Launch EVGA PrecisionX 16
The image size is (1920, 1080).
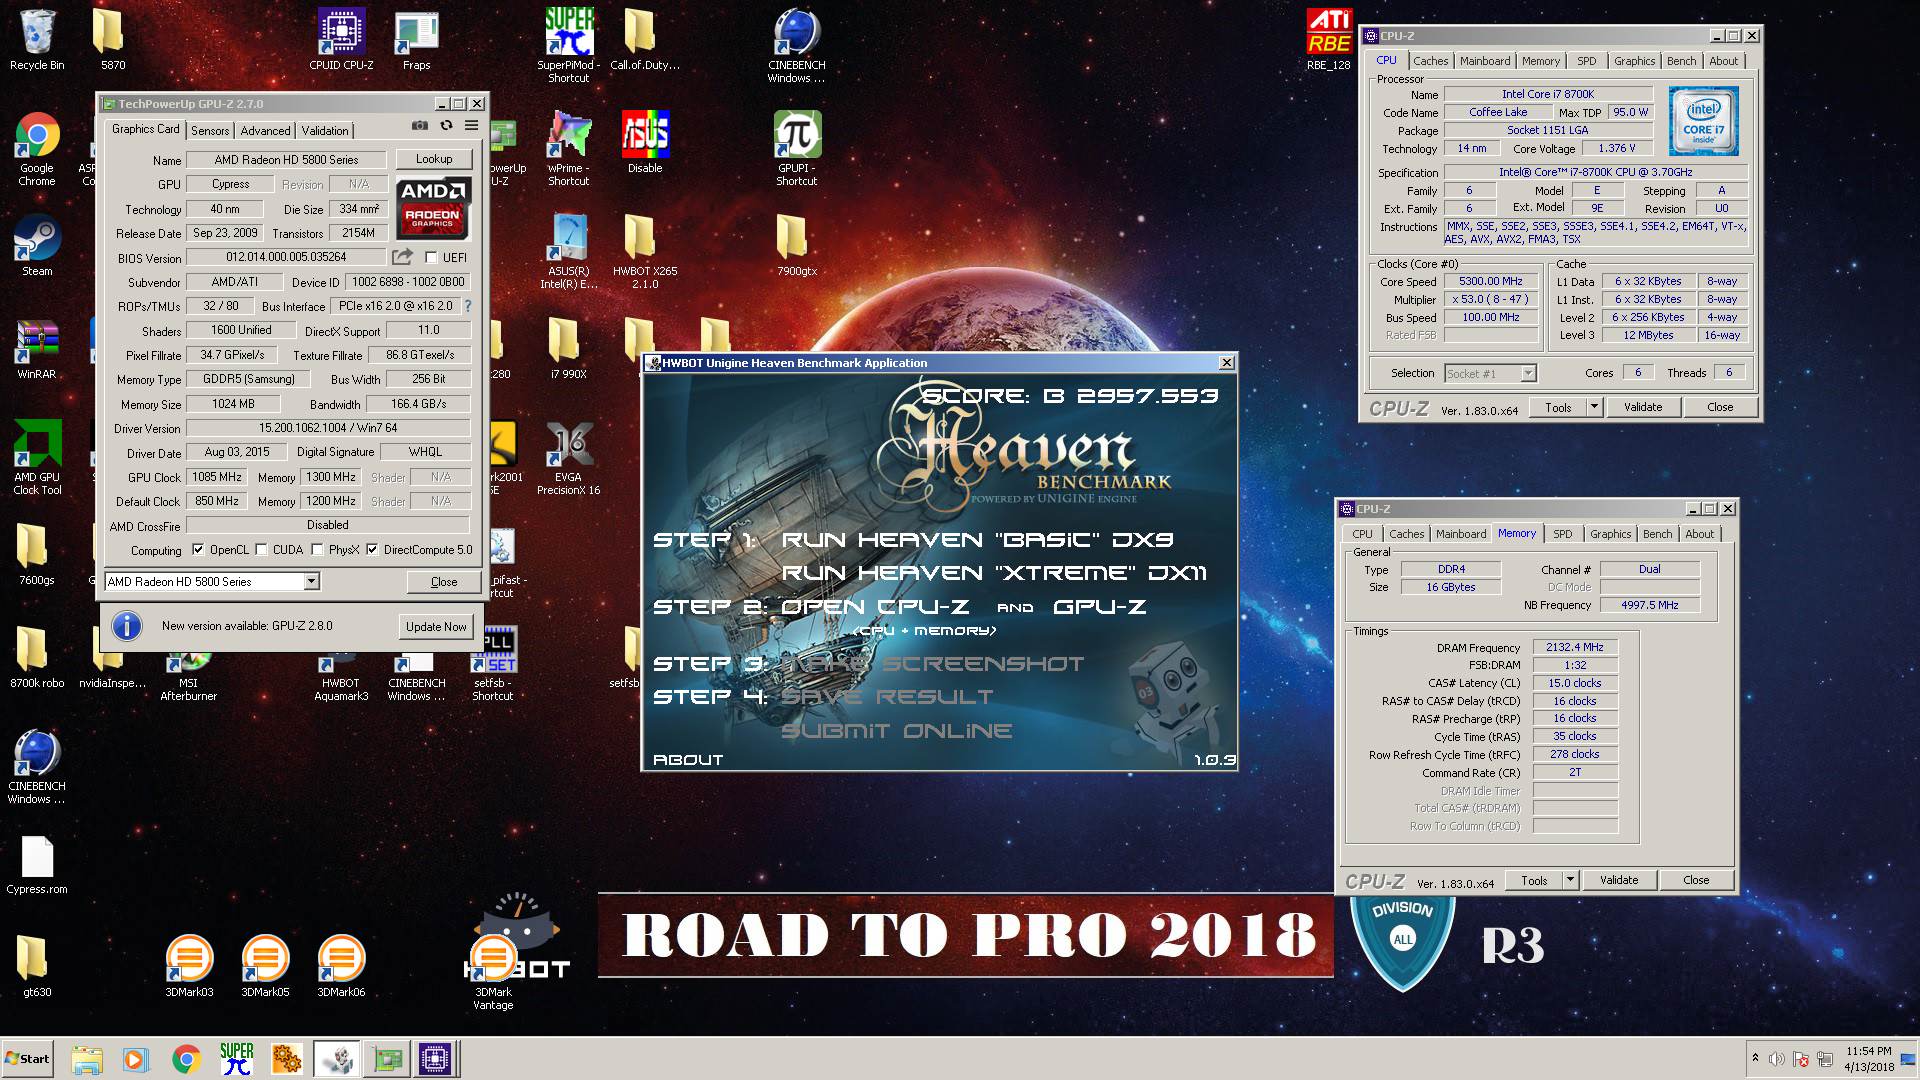[x=569, y=457]
